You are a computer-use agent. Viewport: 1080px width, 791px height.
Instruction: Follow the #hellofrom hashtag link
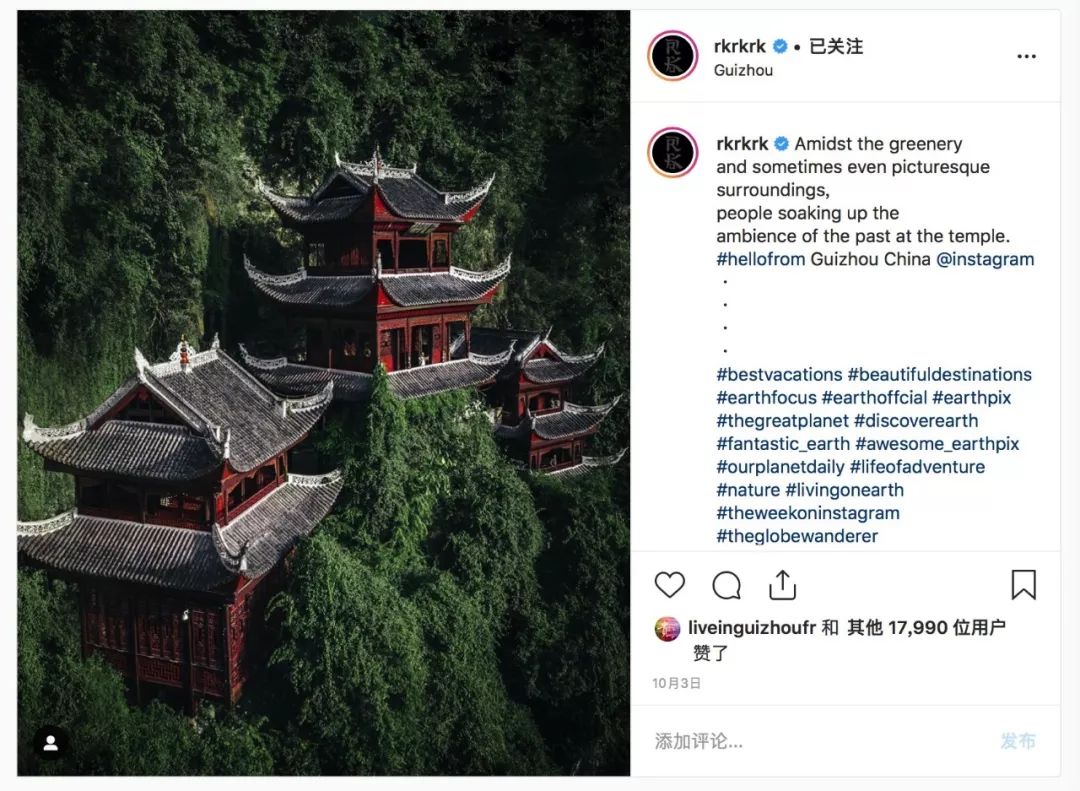[x=760, y=259]
